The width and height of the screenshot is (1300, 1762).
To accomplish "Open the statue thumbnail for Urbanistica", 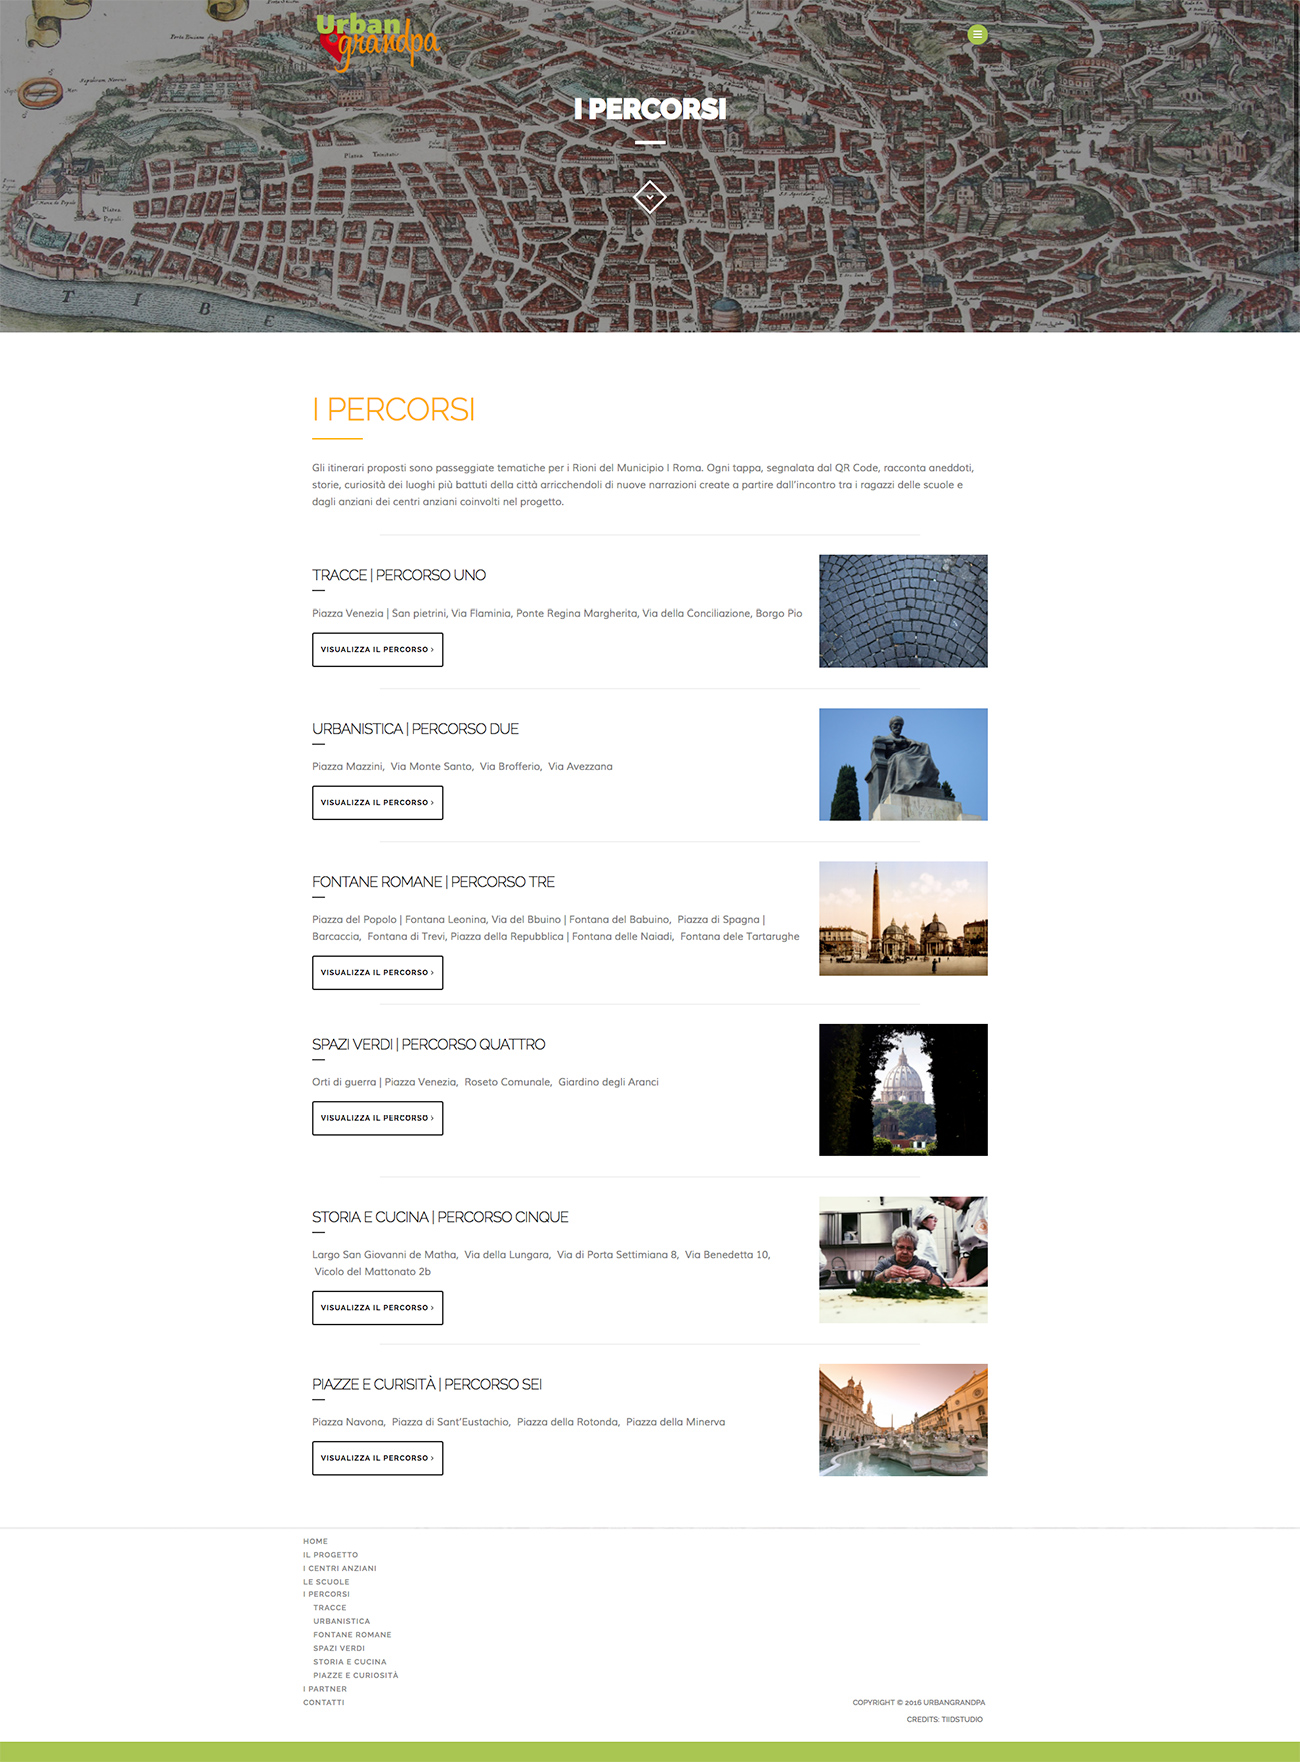I will pos(903,765).
